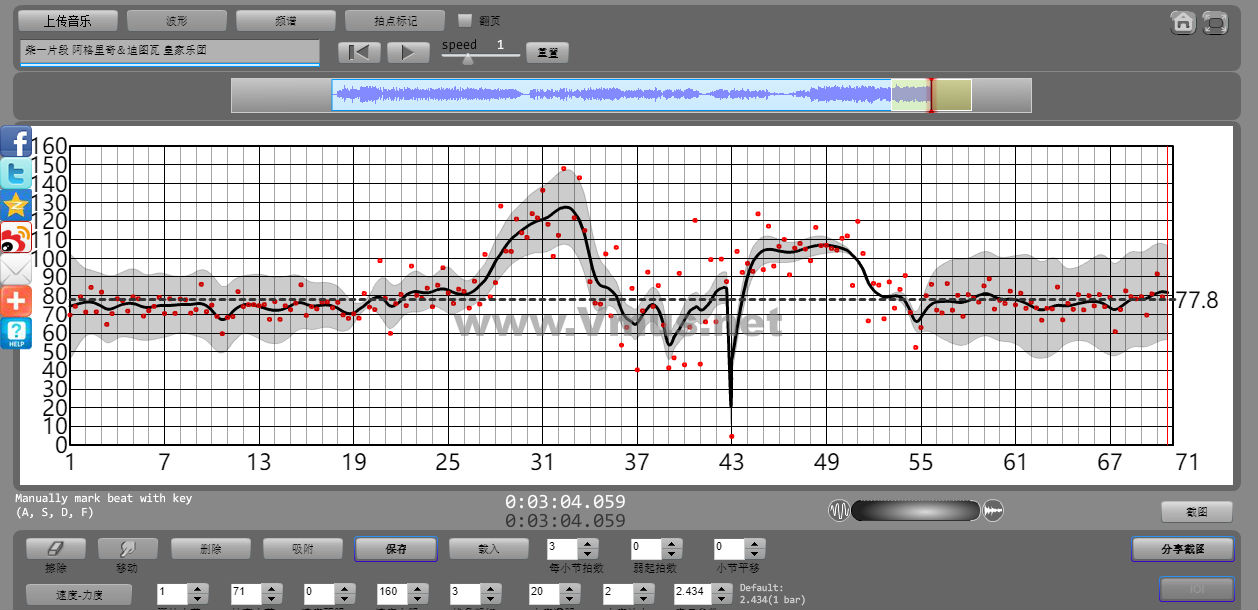Toggle the 翻页 checkbox
This screenshot has width=1258, height=610.
(464, 20)
